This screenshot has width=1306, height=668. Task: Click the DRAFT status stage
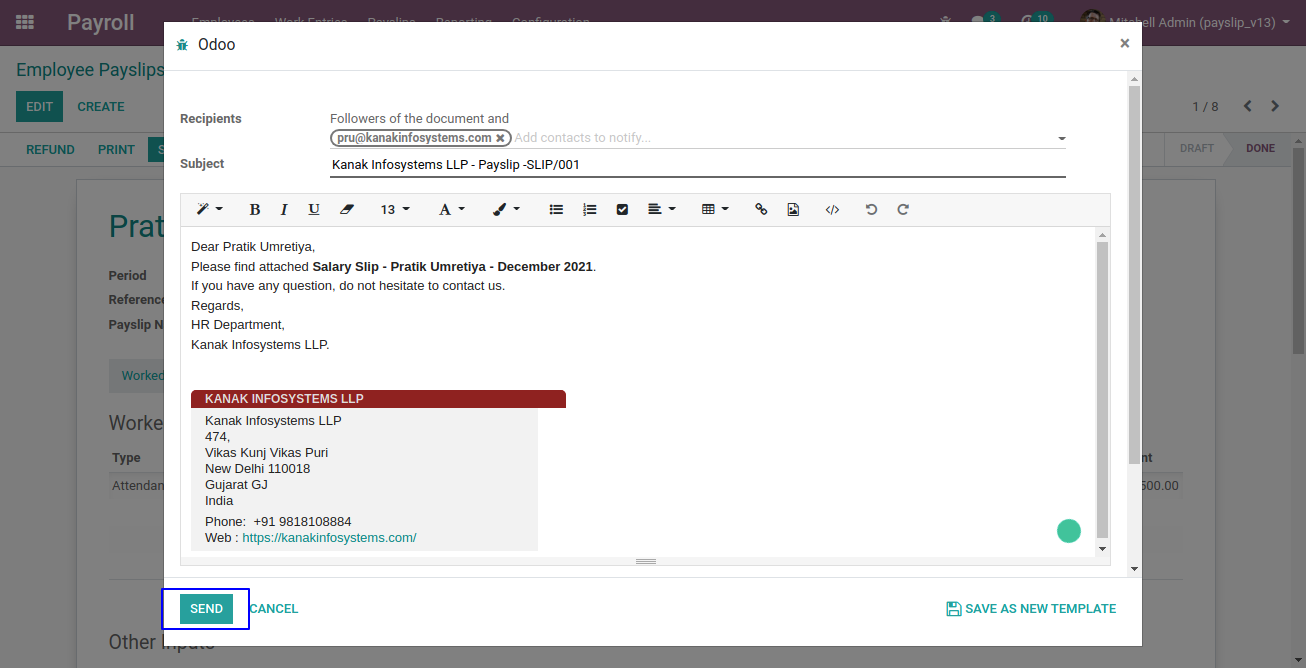point(1196,148)
